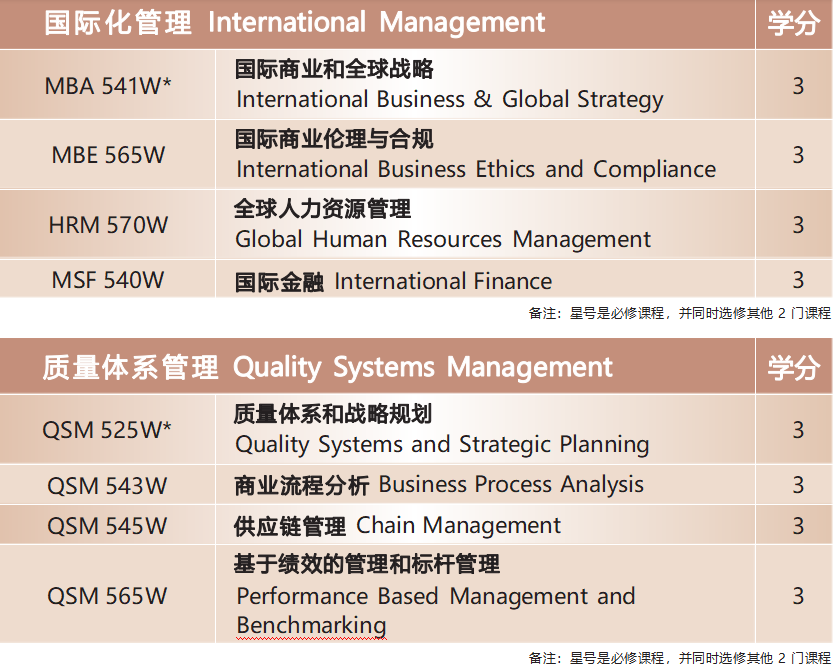Select Quality Systems and Strategic Planning course
This screenshot has width=833, height=670.
pos(442,444)
